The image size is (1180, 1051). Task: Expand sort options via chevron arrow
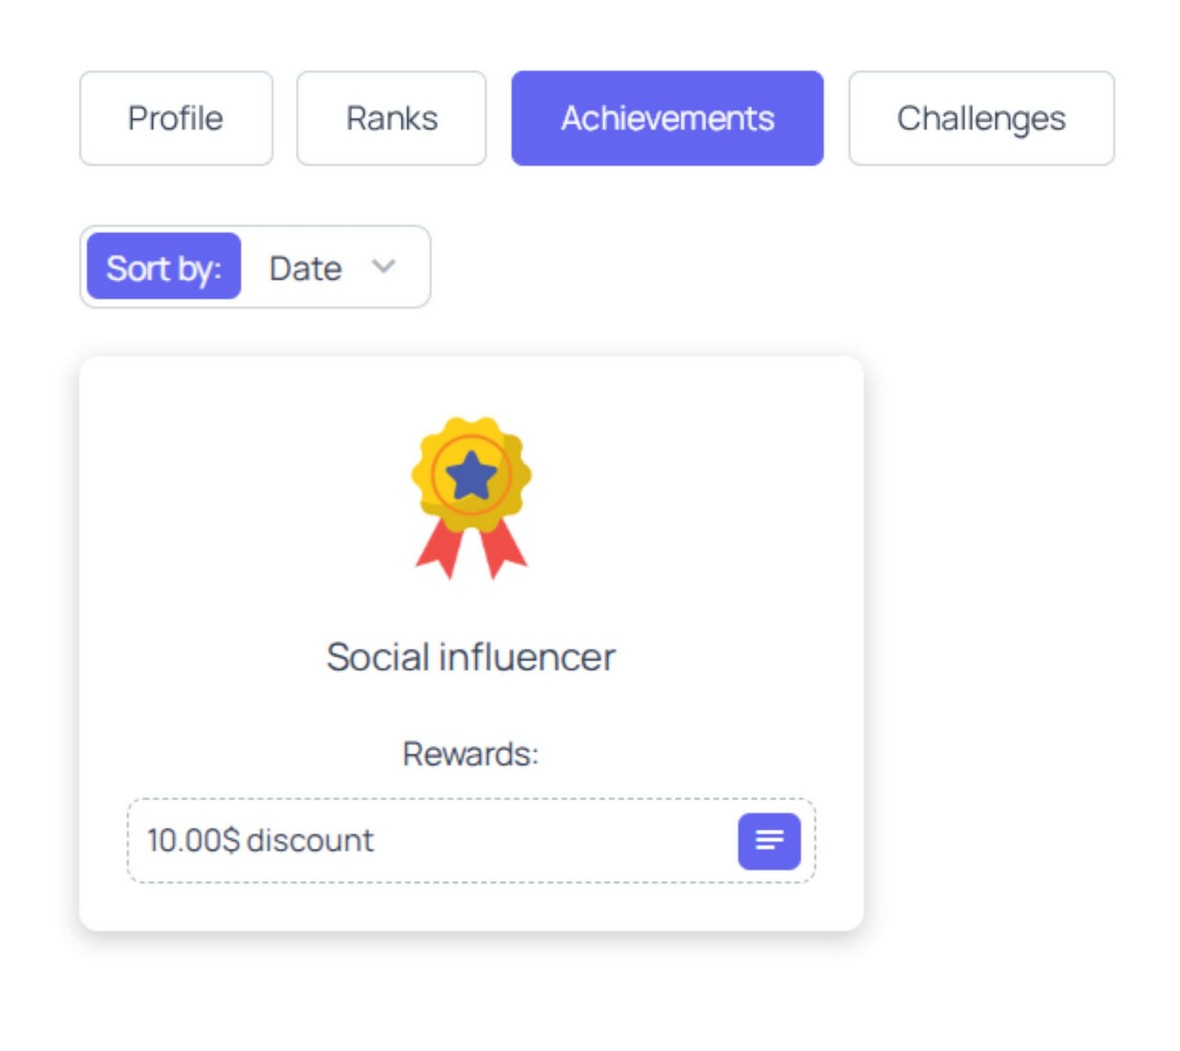pos(384,267)
